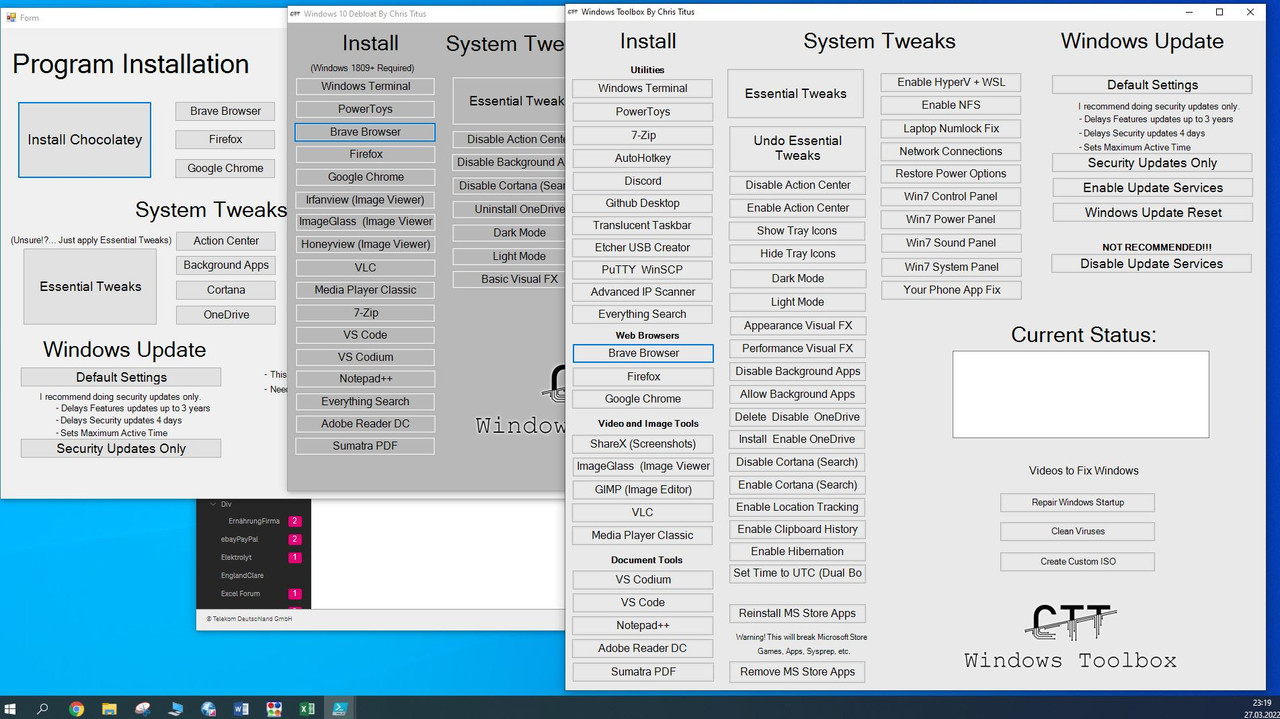The width and height of the screenshot is (1280, 719).
Task: Click Security Updates Only in Form window
Action: (x=121, y=449)
